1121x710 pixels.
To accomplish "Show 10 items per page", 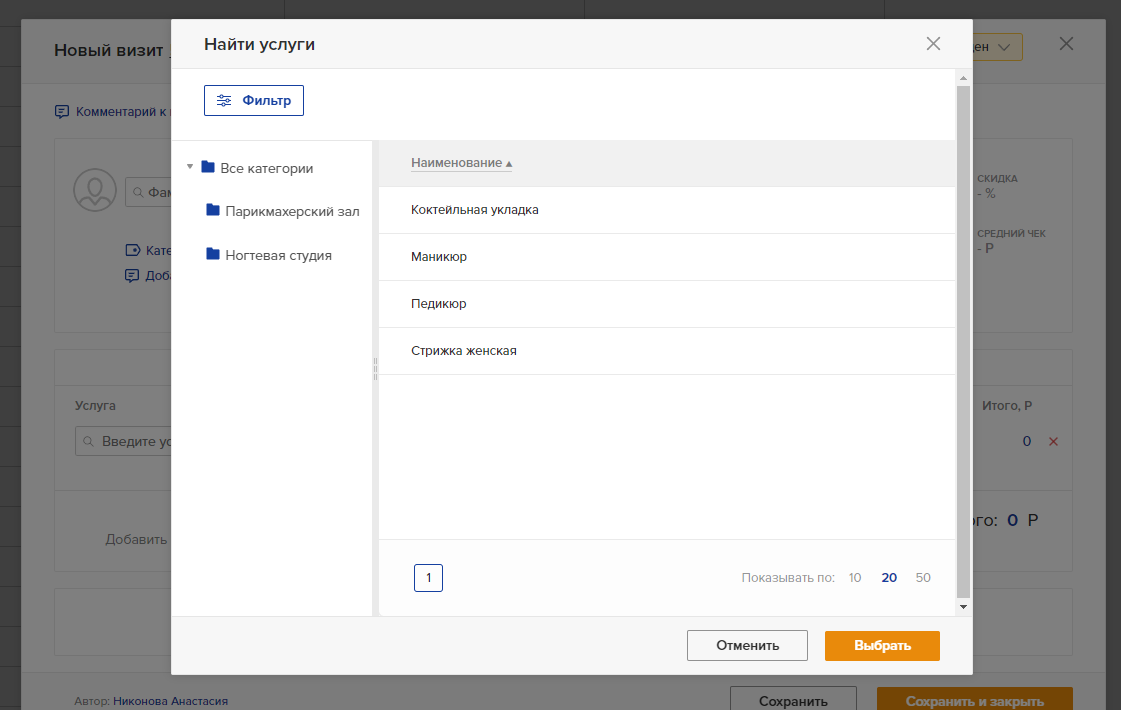I will coord(855,578).
